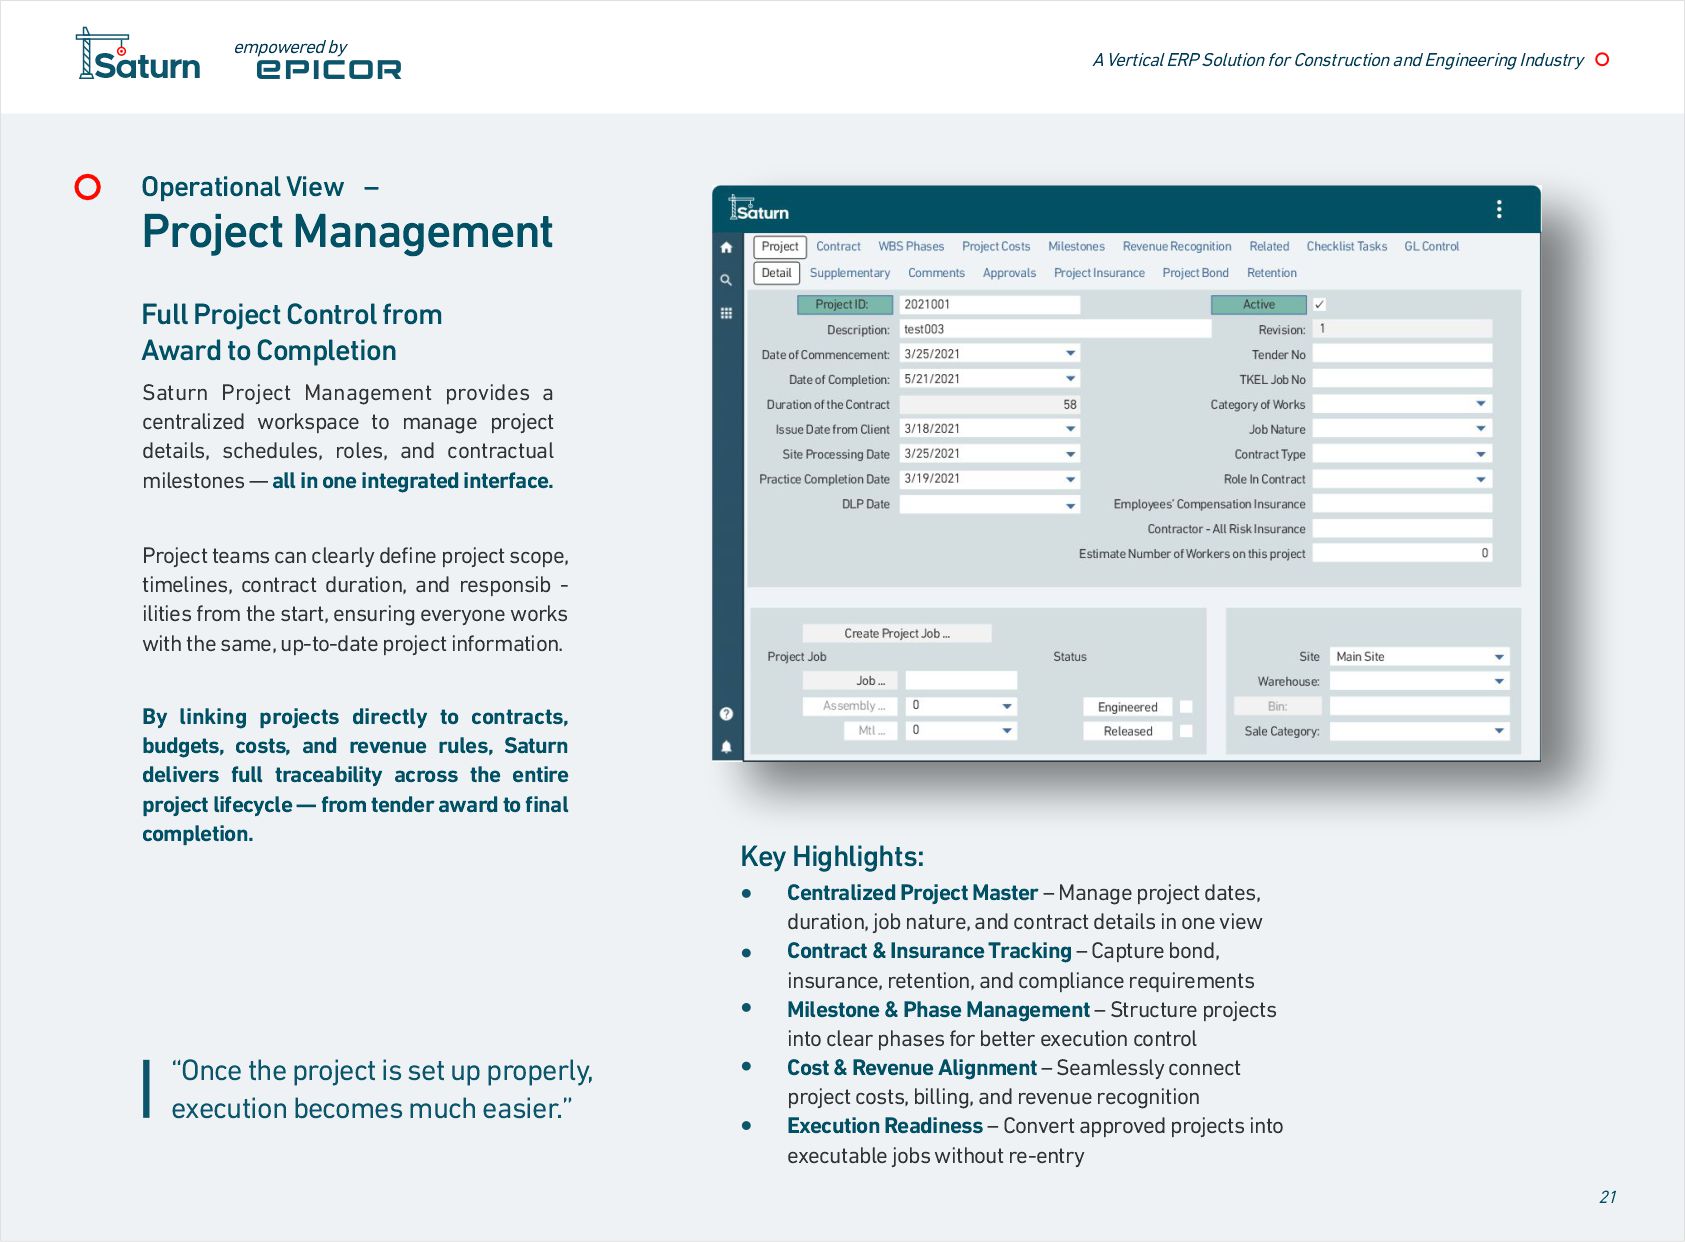
Task: Open the Date of Completion dropdown
Action: coord(1070,379)
